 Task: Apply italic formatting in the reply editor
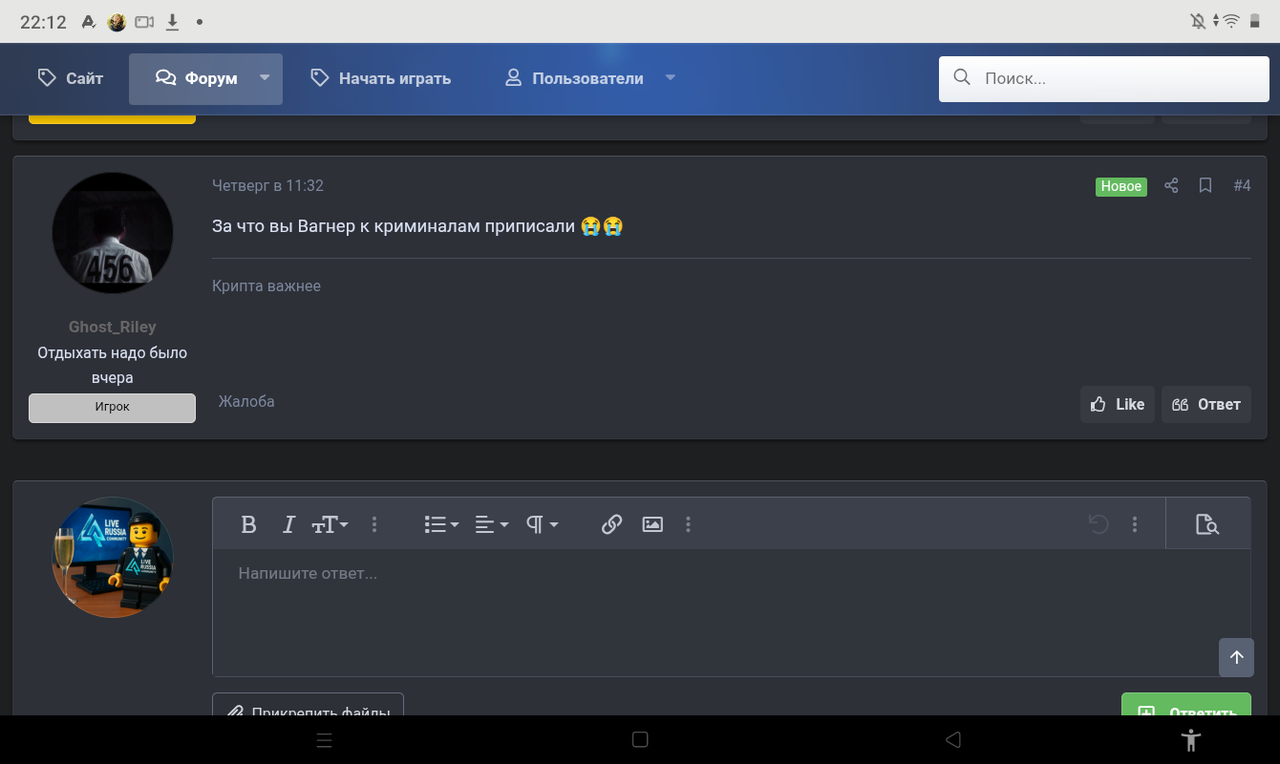point(288,523)
